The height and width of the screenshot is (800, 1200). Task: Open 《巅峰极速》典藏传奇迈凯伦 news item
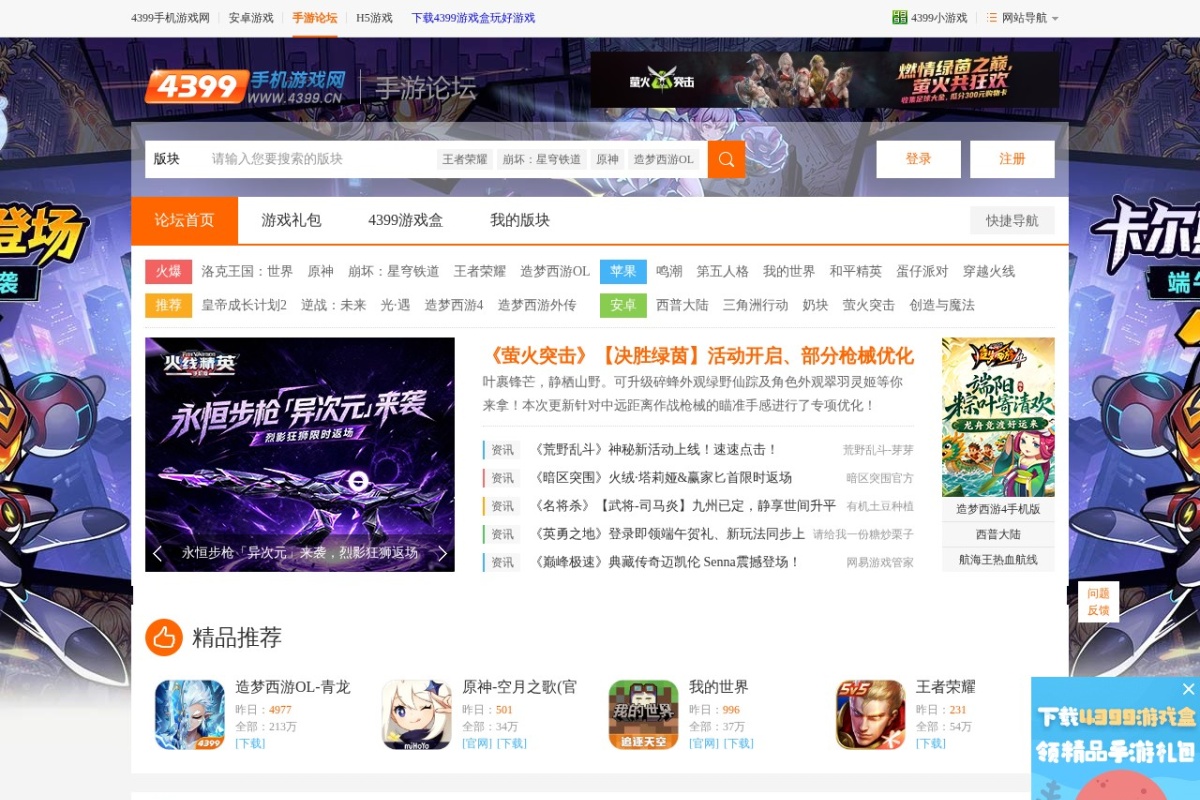coord(665,562)
